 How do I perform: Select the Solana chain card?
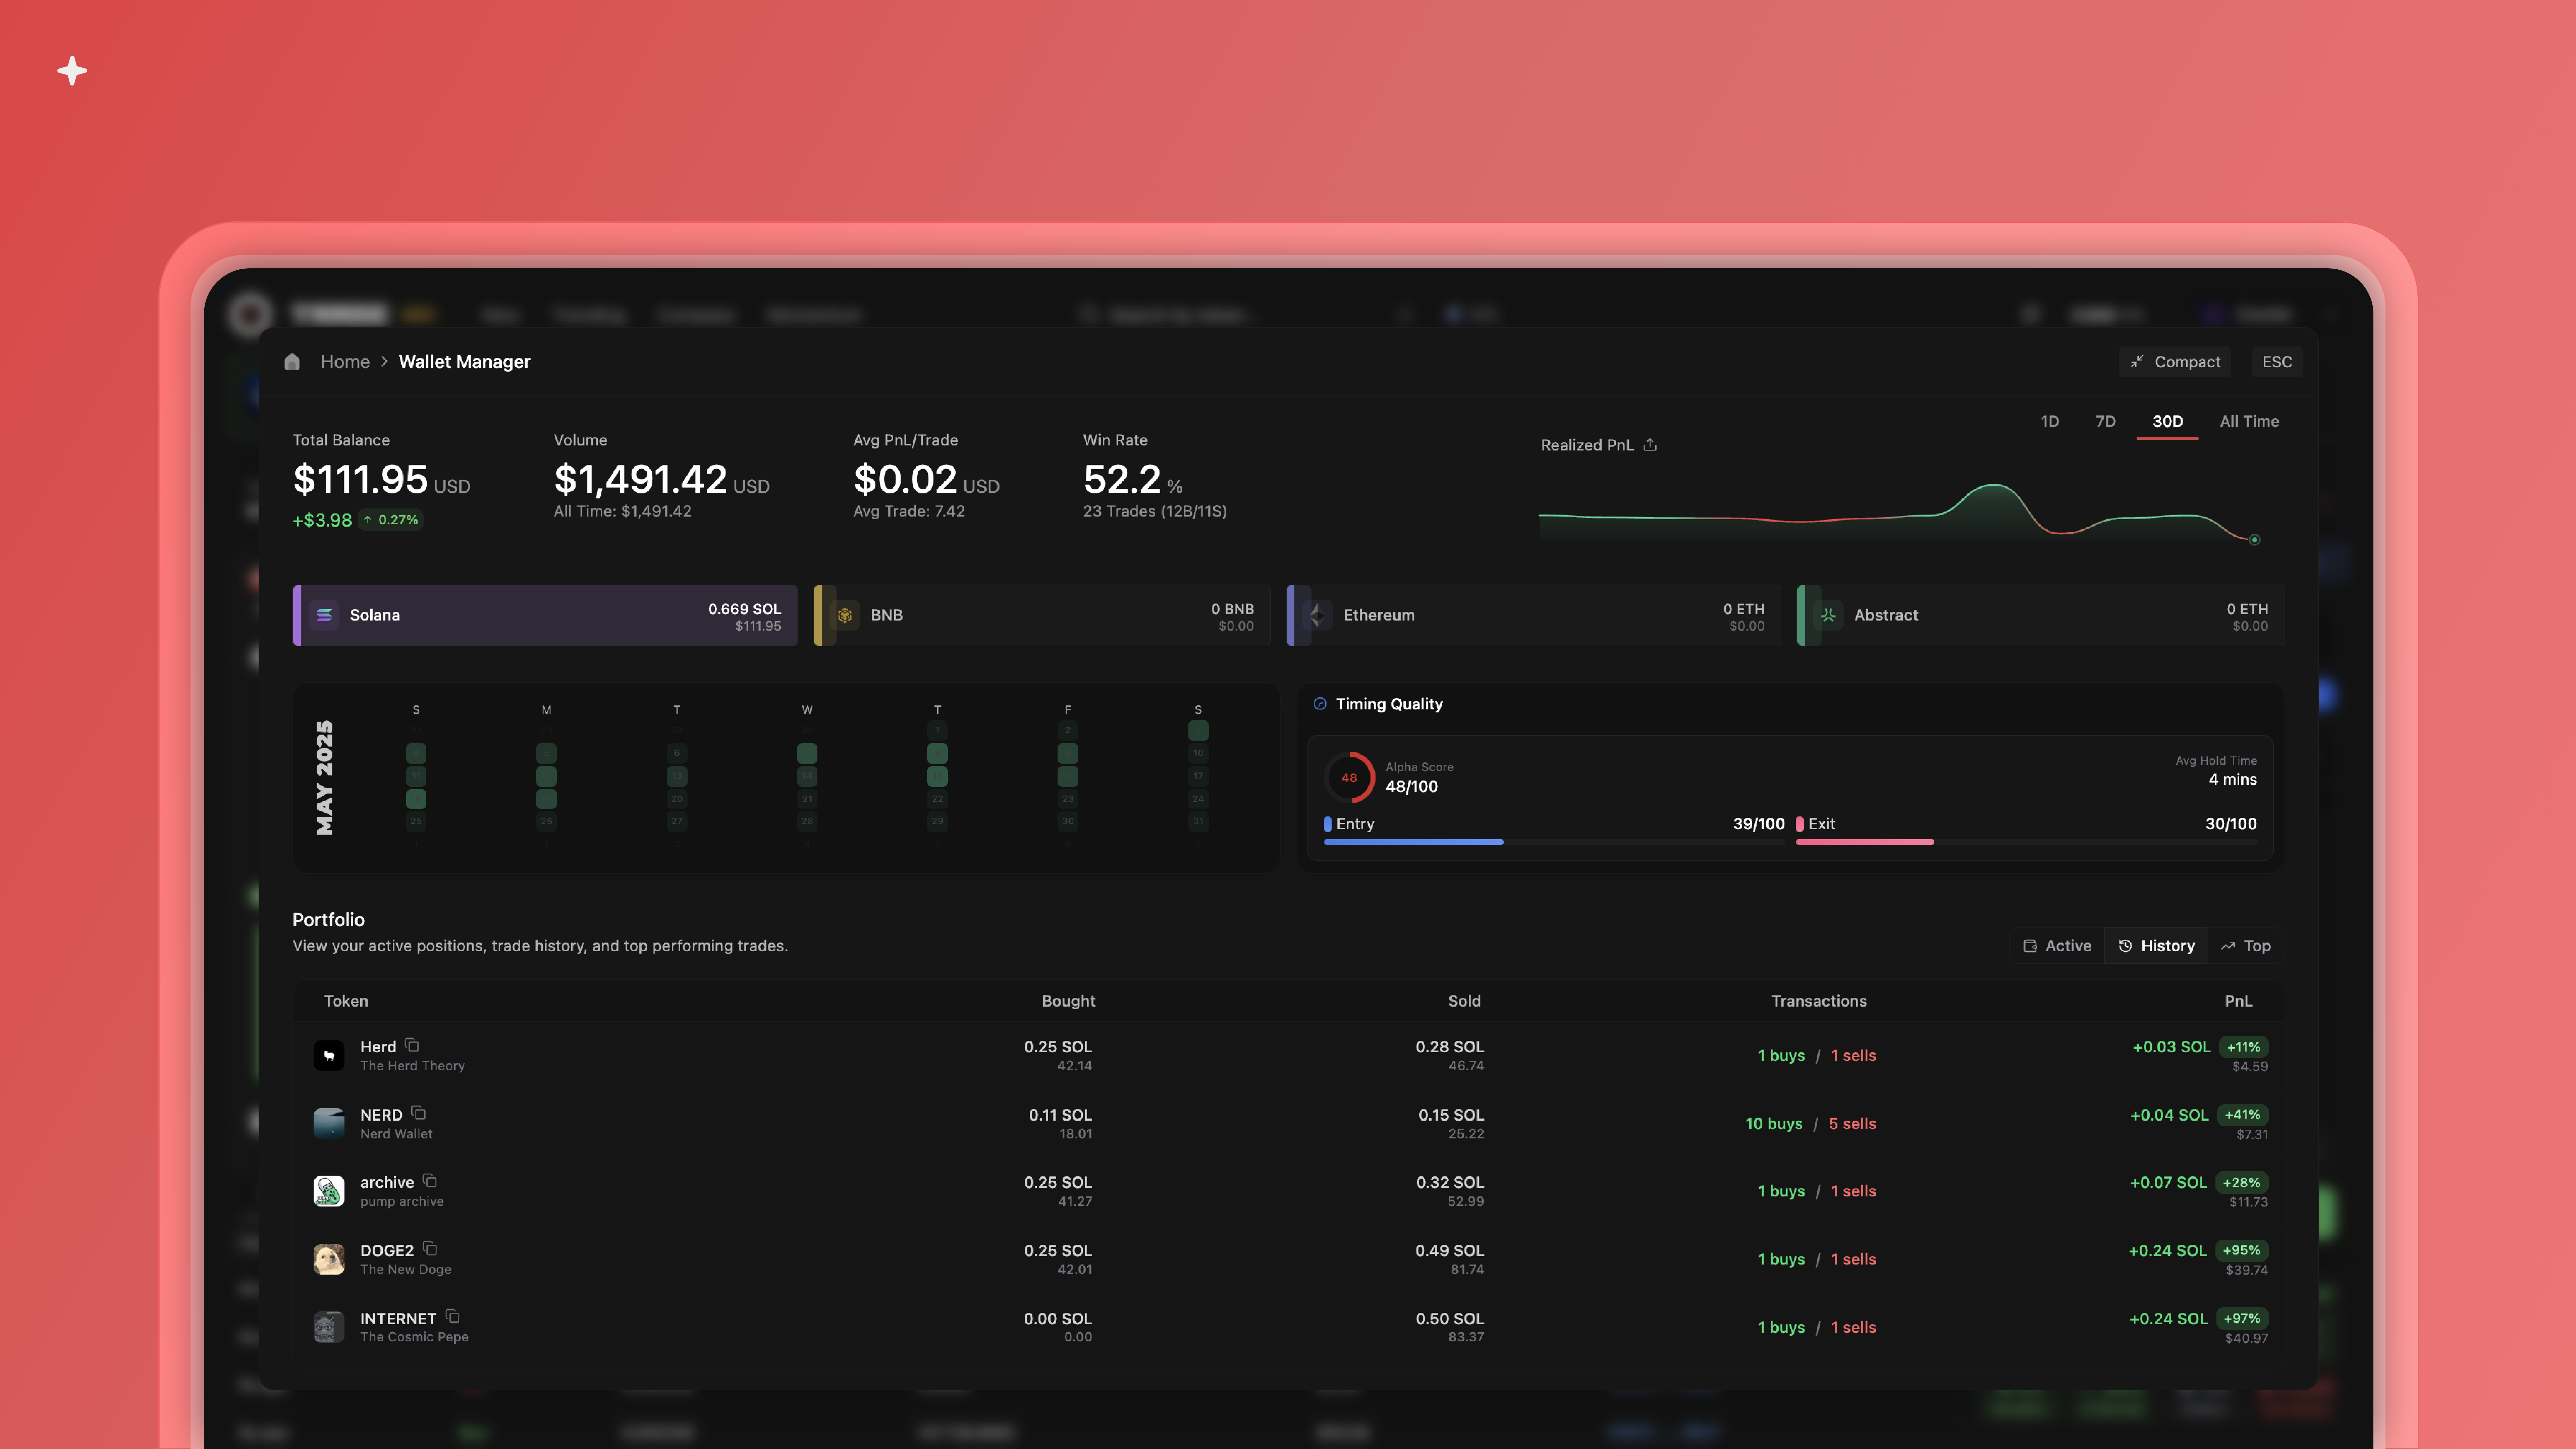[545, 615]
